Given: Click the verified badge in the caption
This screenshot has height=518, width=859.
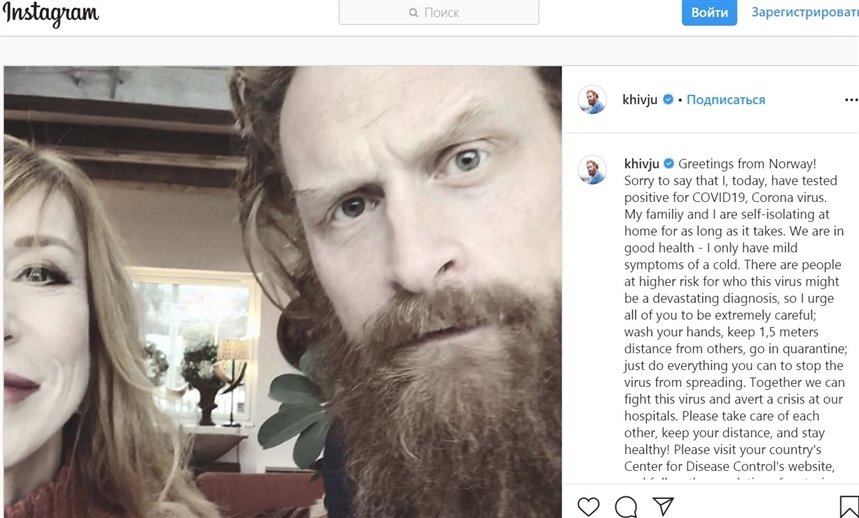Looking at the screenshot, I should (668, 163).
